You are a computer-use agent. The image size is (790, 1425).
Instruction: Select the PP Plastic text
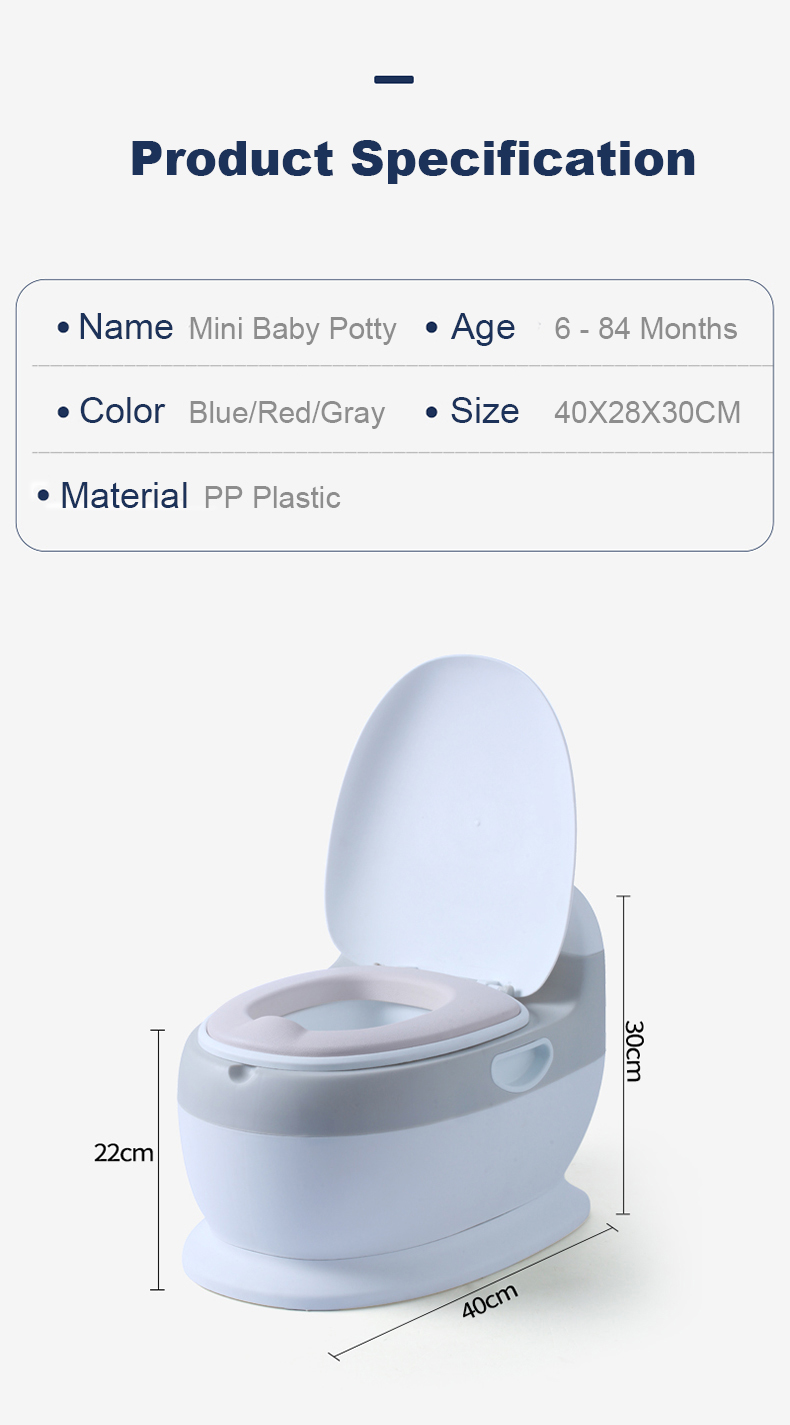(272, 498)
